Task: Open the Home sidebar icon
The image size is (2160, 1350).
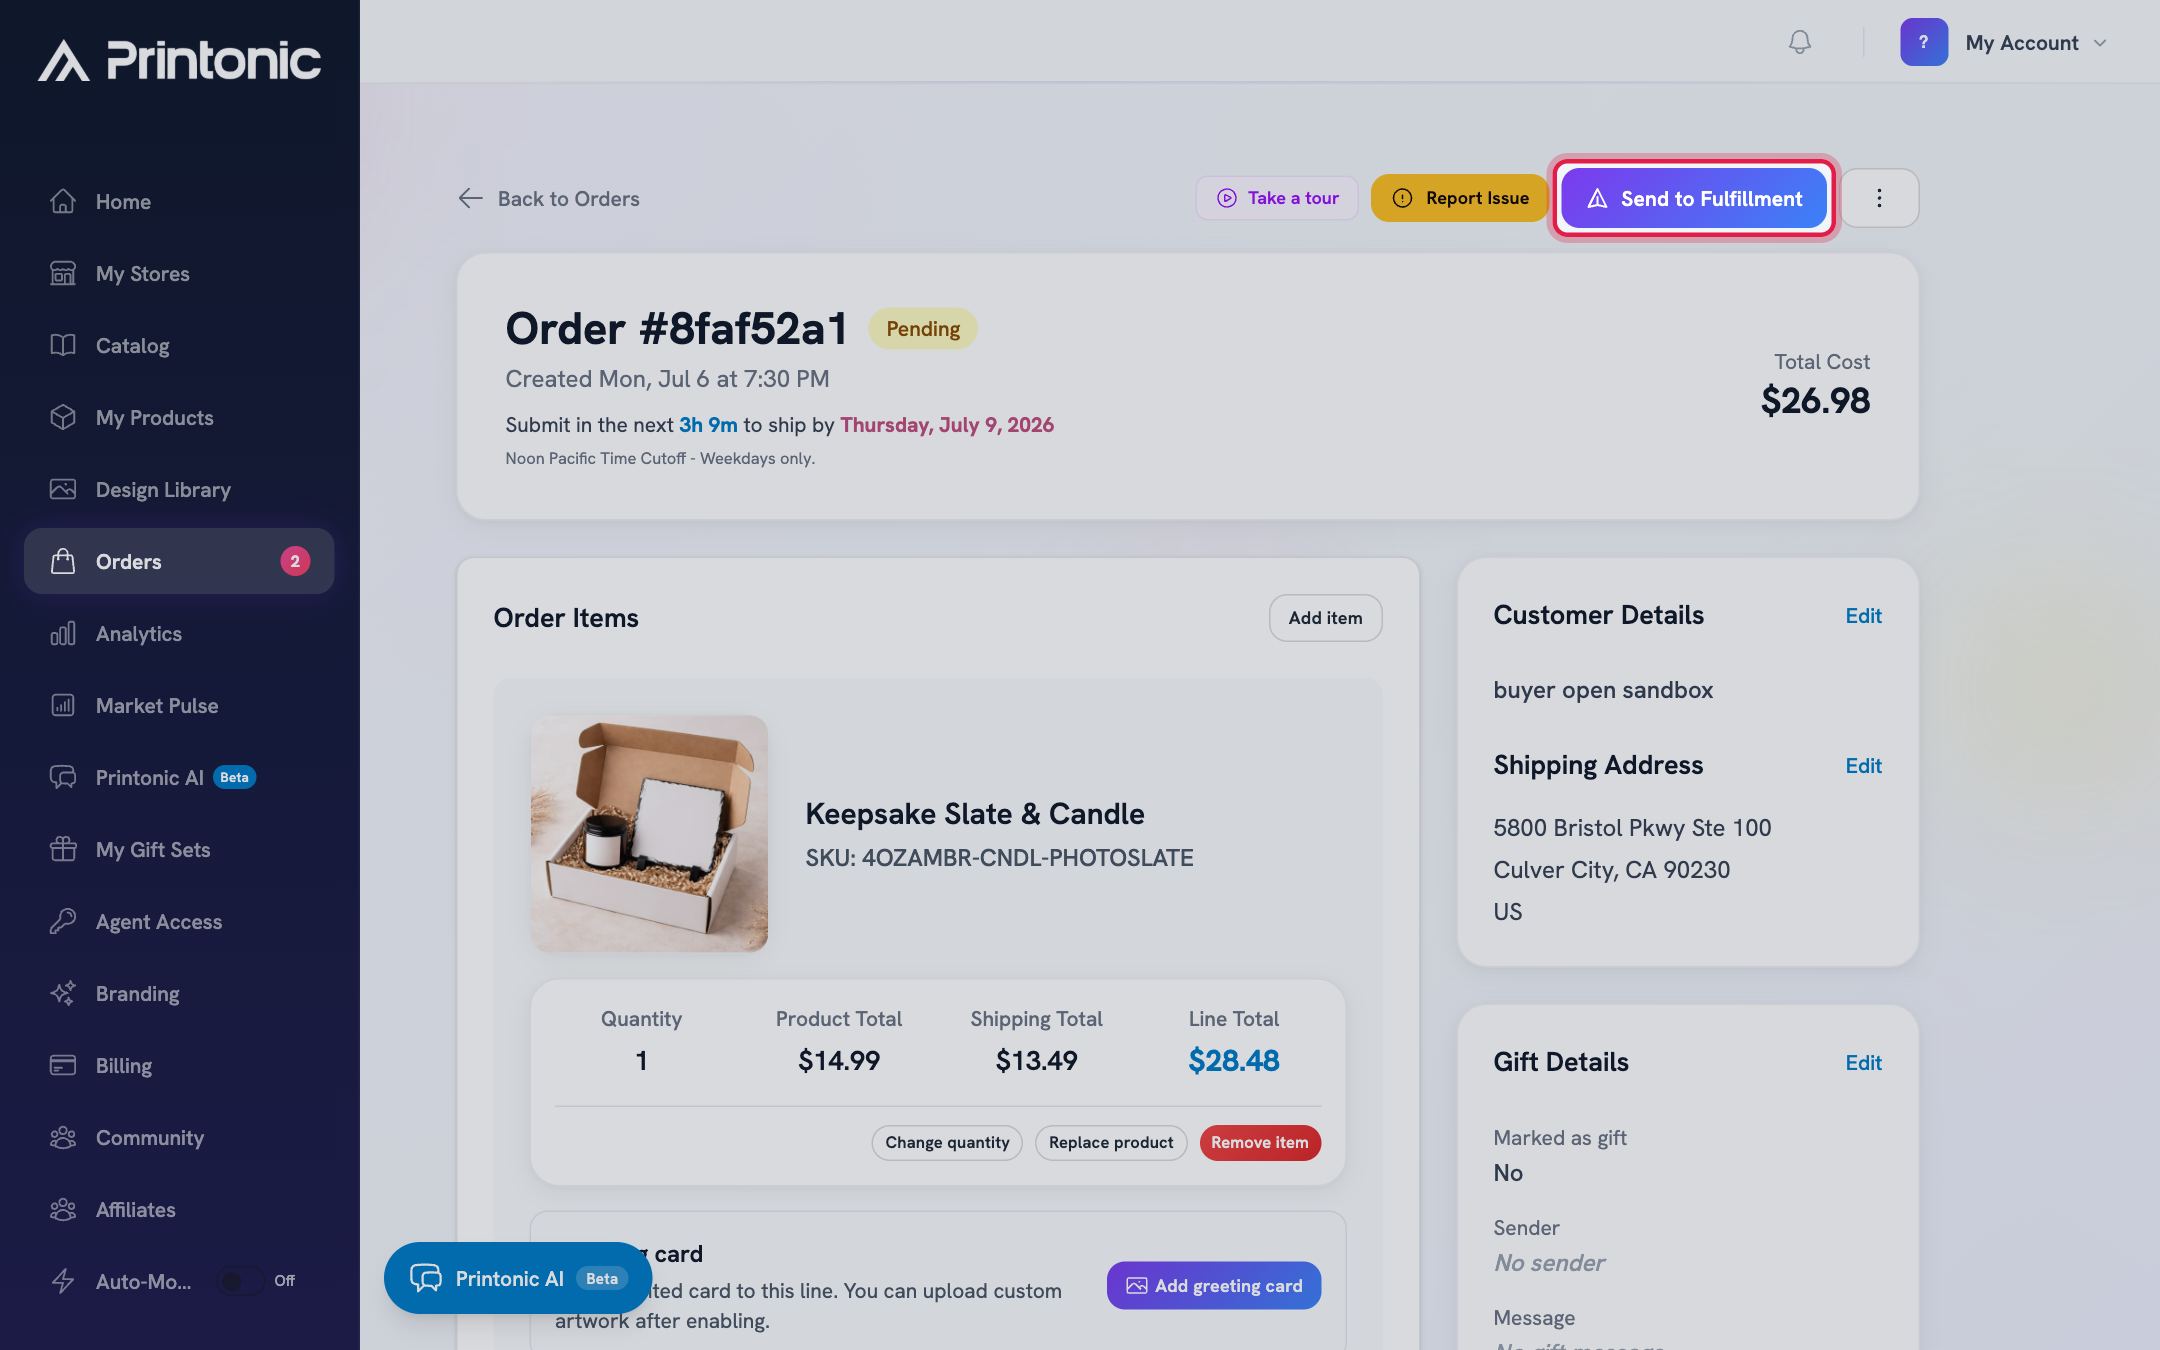Action: (63, 201)
